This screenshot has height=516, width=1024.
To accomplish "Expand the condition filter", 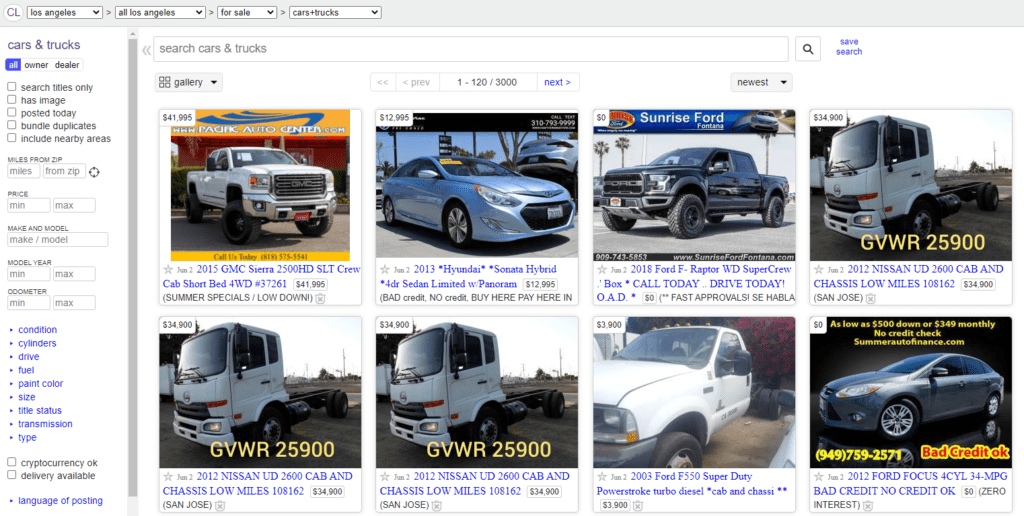I will (37, 330).
